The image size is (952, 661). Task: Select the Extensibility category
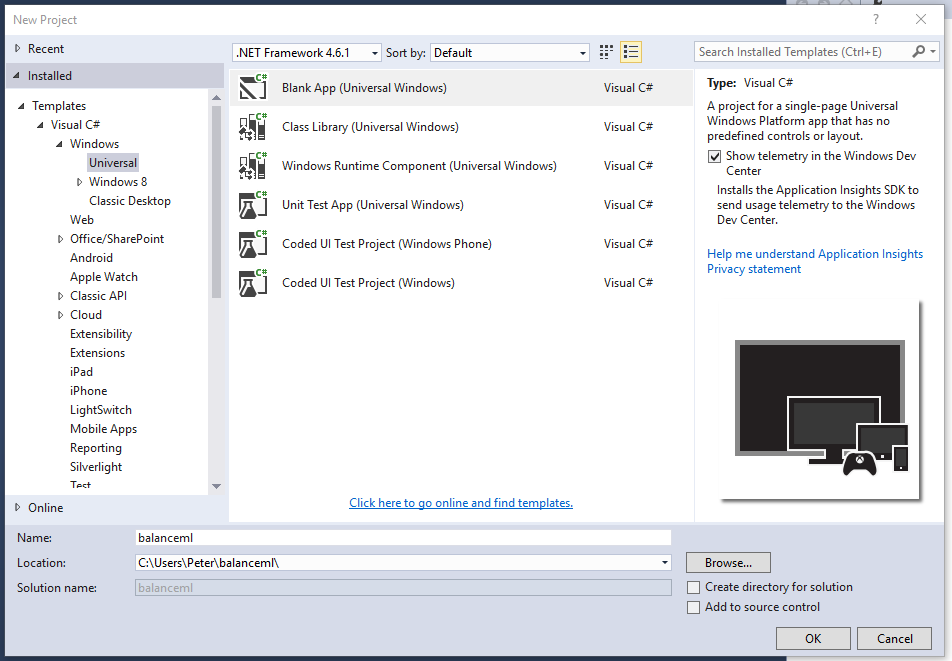point(101,334)
